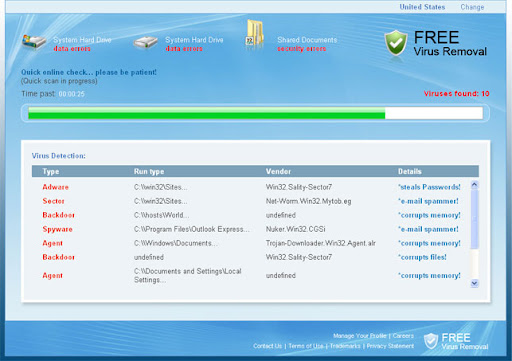This screenshot has height=361, width=512.
Task: Click the Type column header
Action: click(51, 171)
